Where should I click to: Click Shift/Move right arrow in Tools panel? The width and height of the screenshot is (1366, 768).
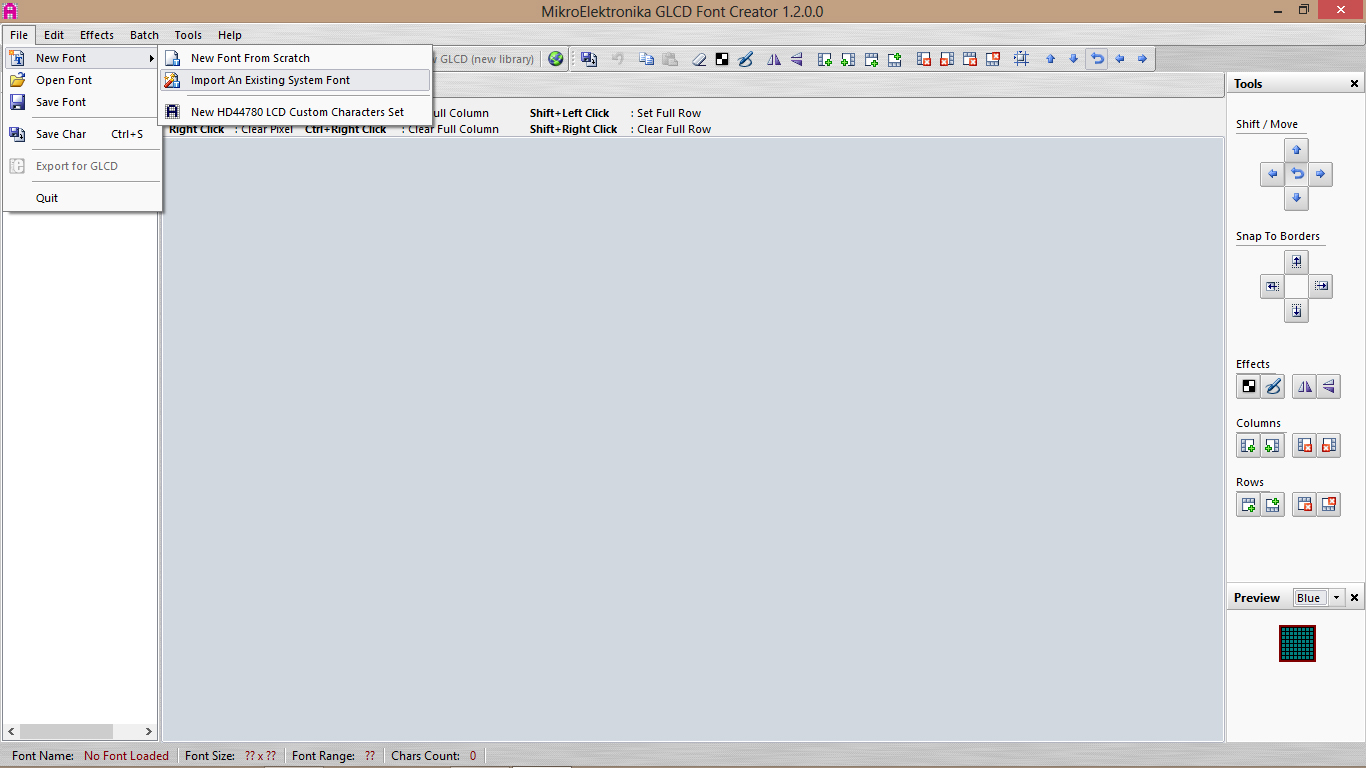click(x=1321, y=174)
